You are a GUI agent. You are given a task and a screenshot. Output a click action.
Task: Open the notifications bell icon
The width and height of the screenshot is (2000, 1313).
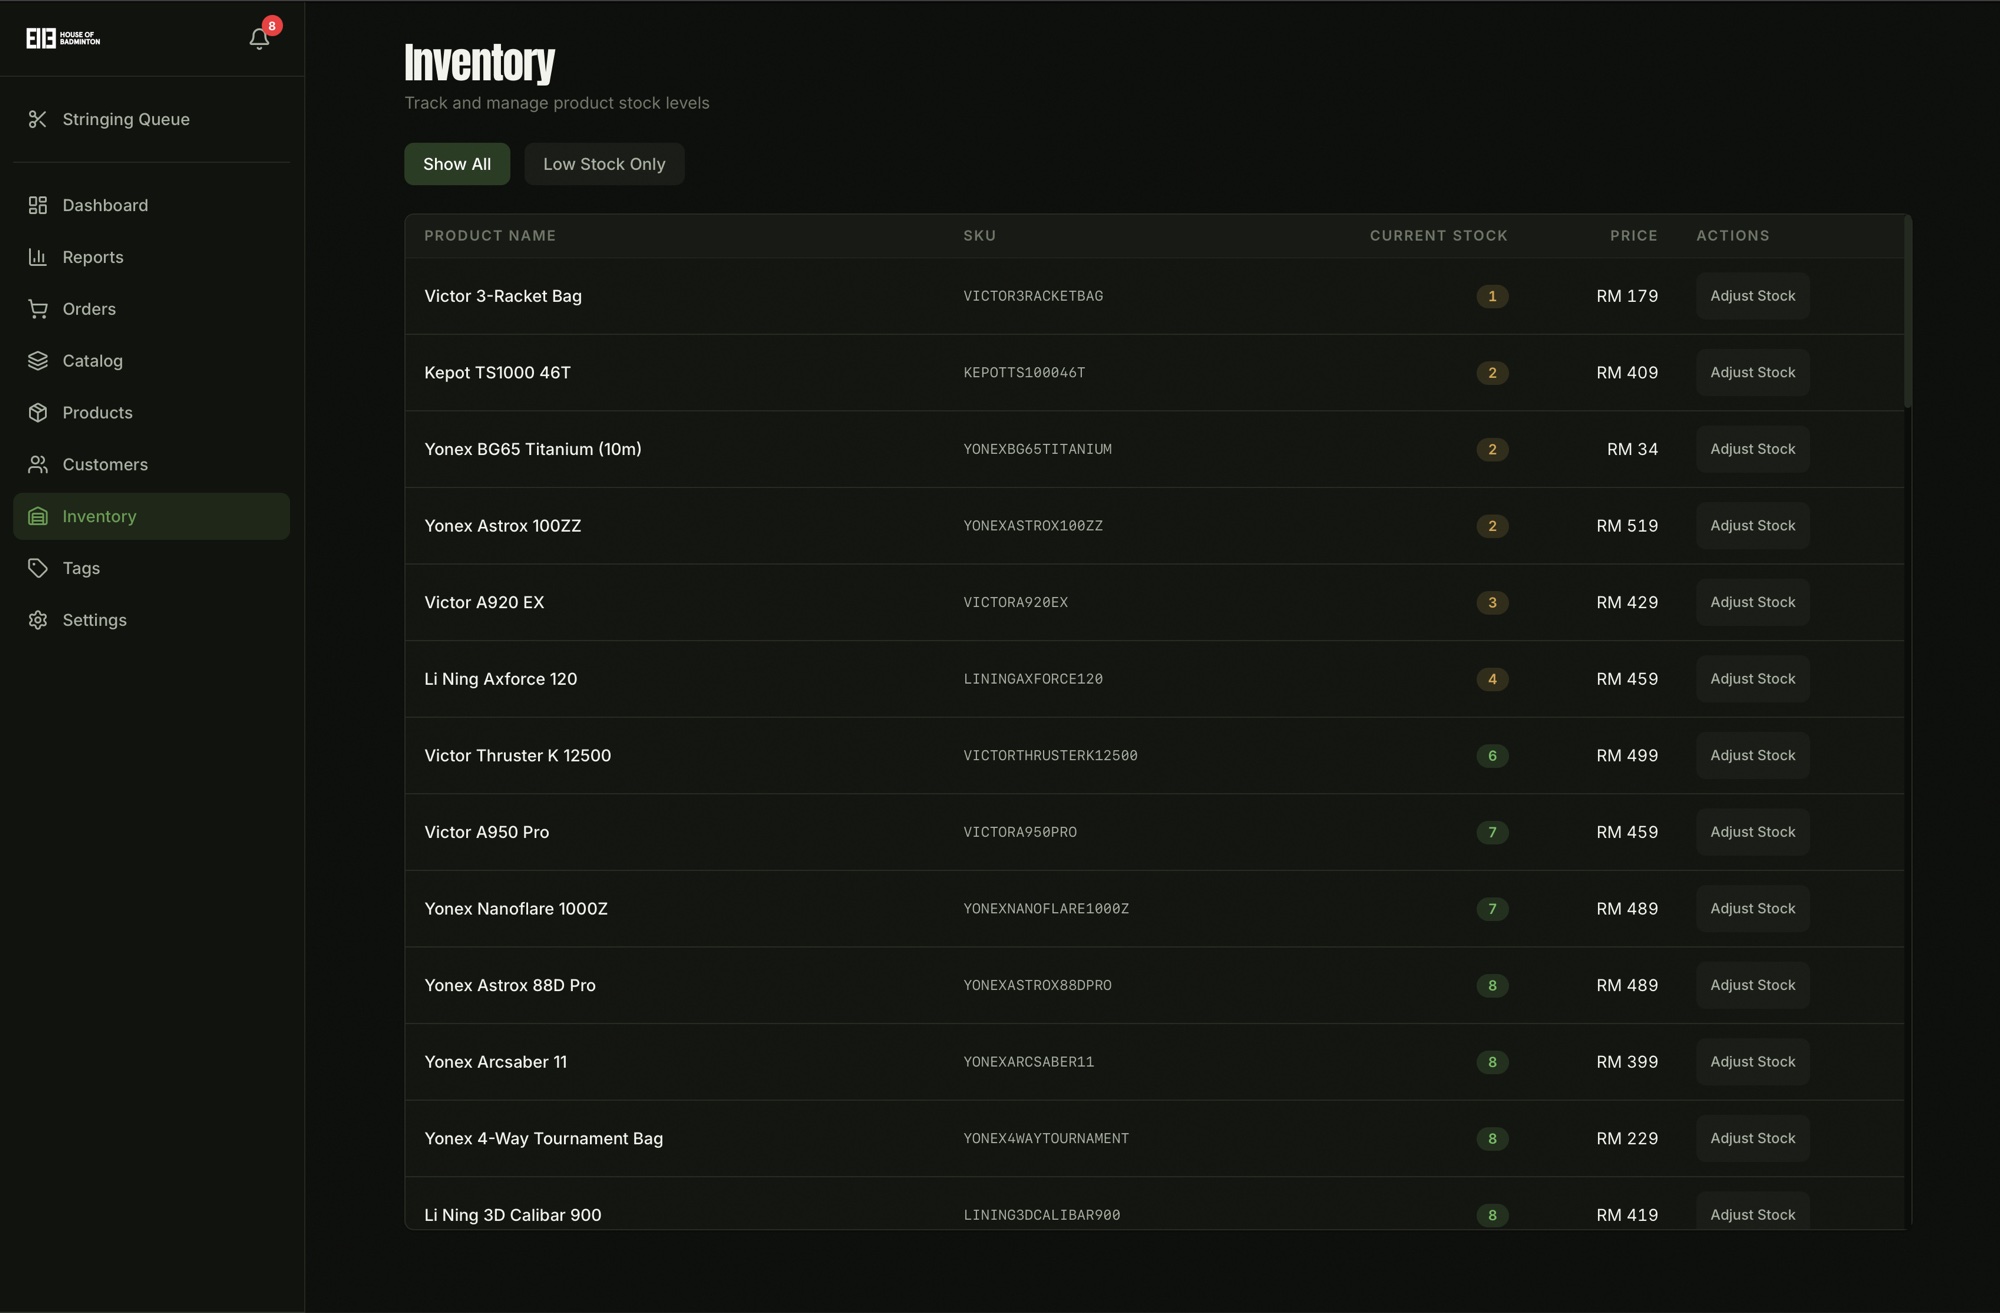click(259, 38)
